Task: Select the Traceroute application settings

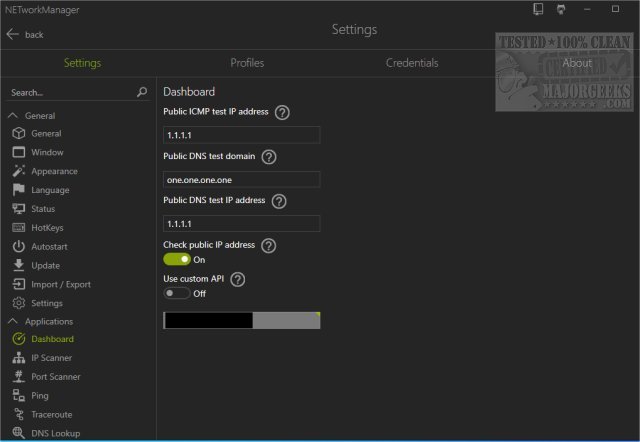Action: pos(51,414)
